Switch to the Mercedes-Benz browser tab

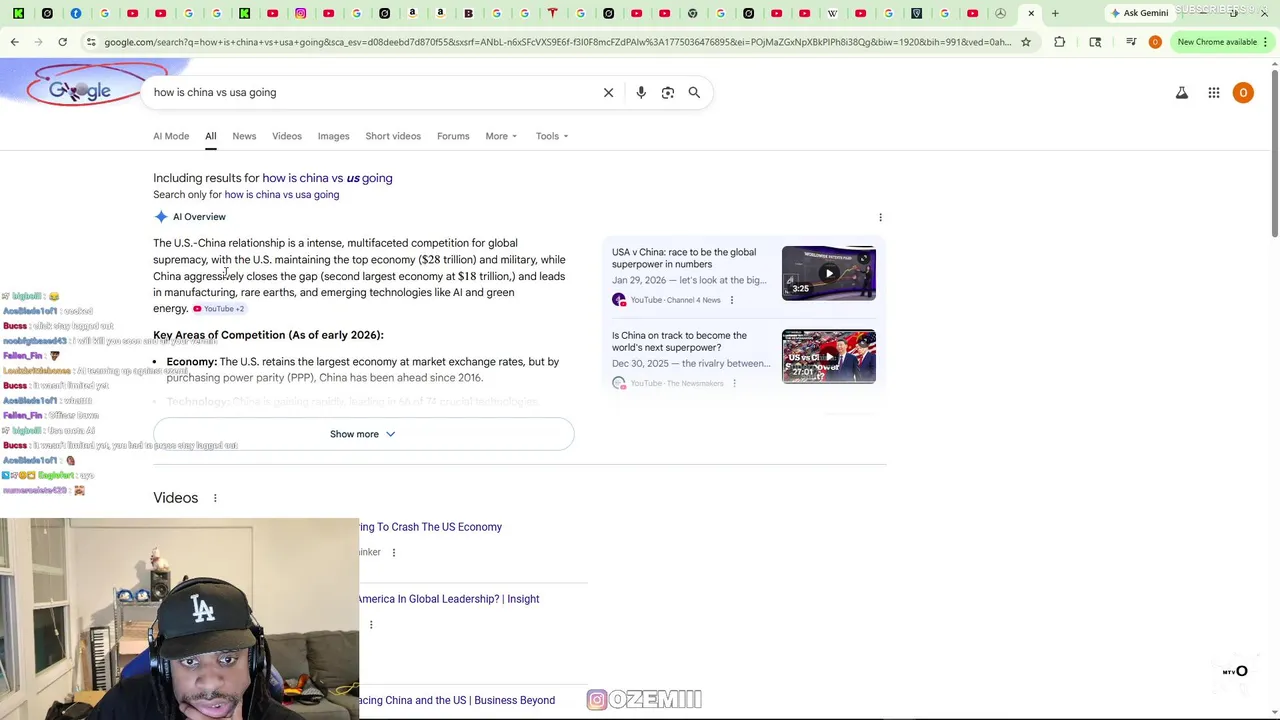(x=1000, y=13)
